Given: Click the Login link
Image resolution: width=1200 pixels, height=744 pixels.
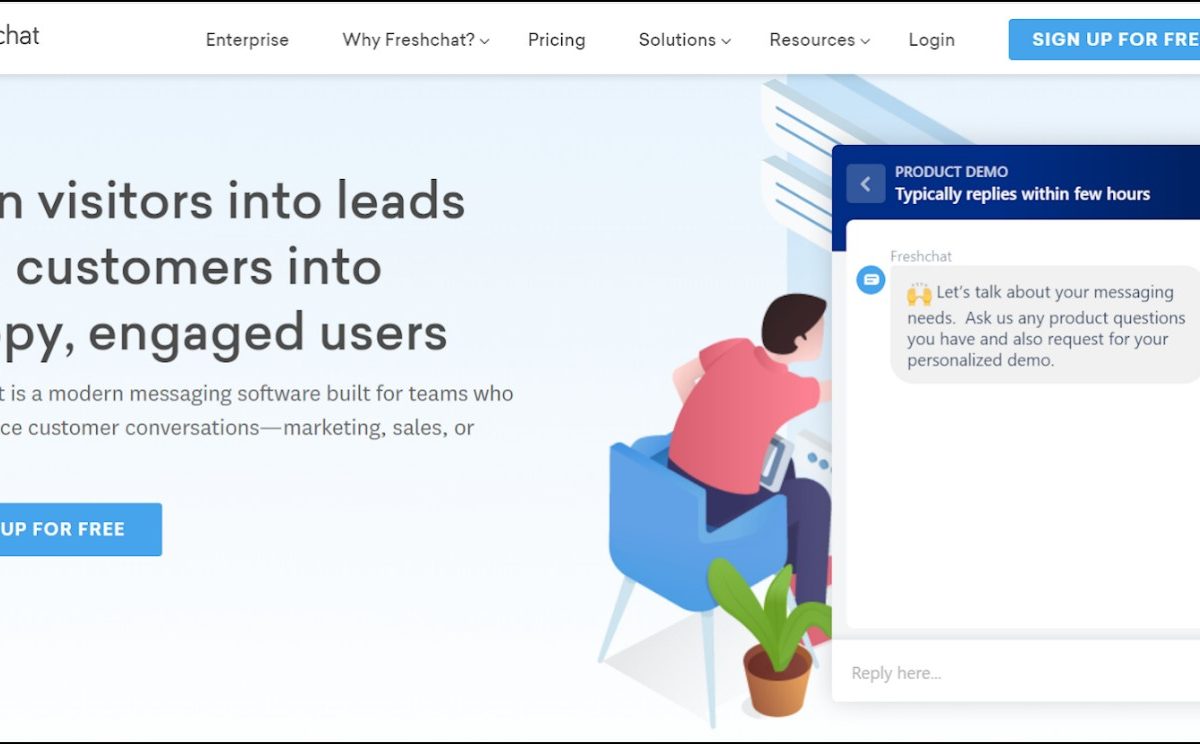Looking at the screenshot, I should (x=931, y=40).
